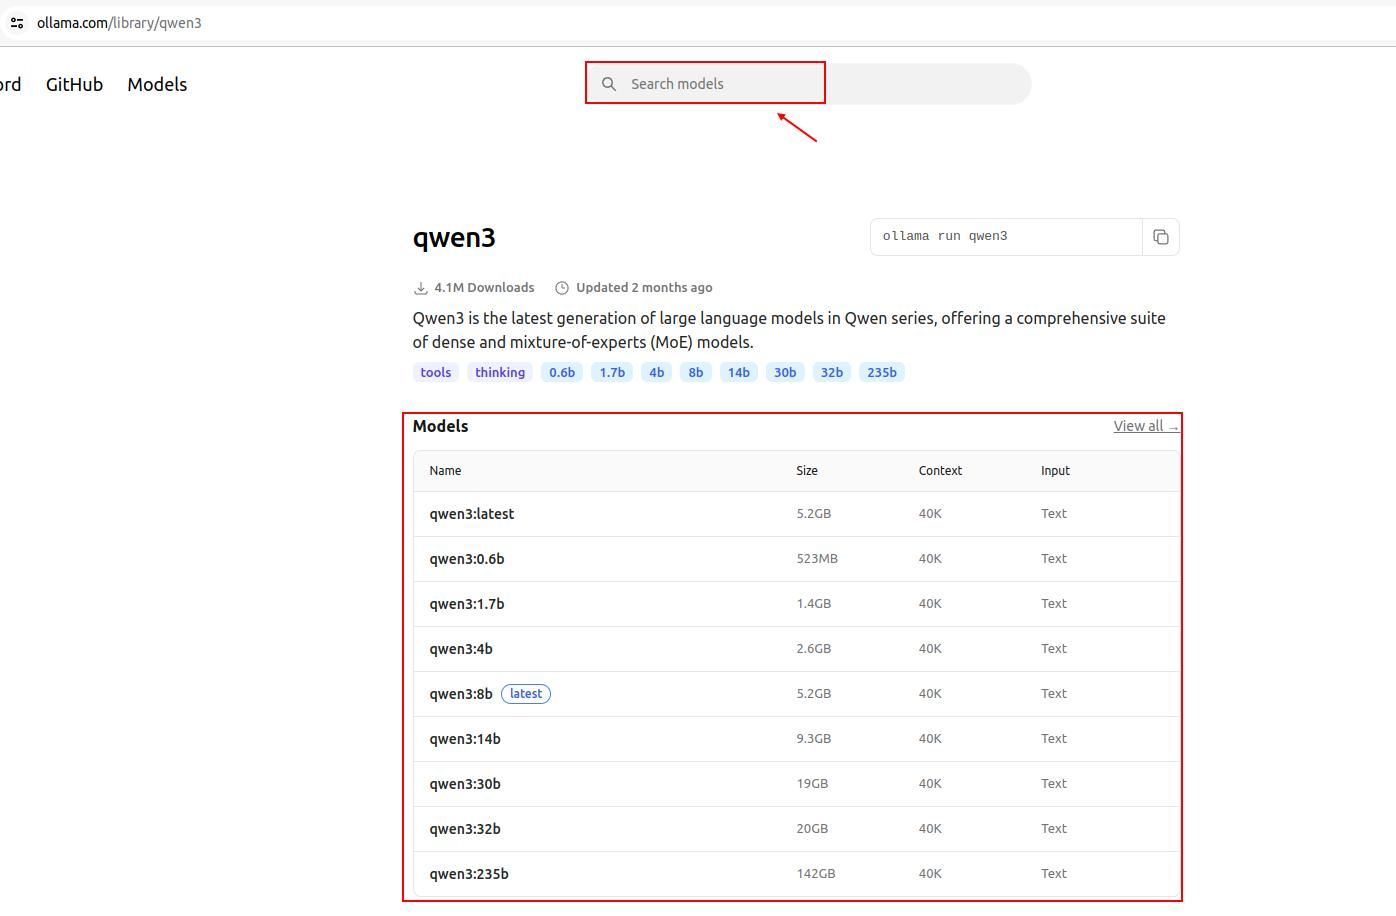Select the 32b size tag

point(832,372)
